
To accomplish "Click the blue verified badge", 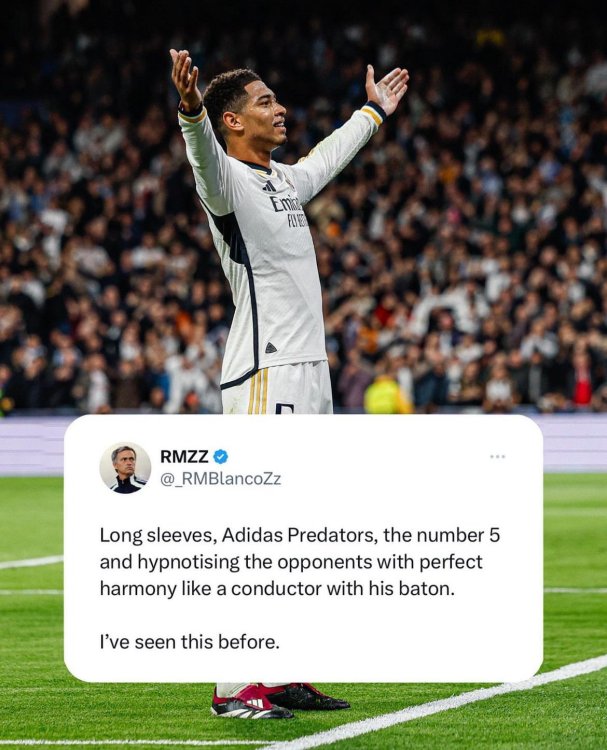I will tap(220, 457).
